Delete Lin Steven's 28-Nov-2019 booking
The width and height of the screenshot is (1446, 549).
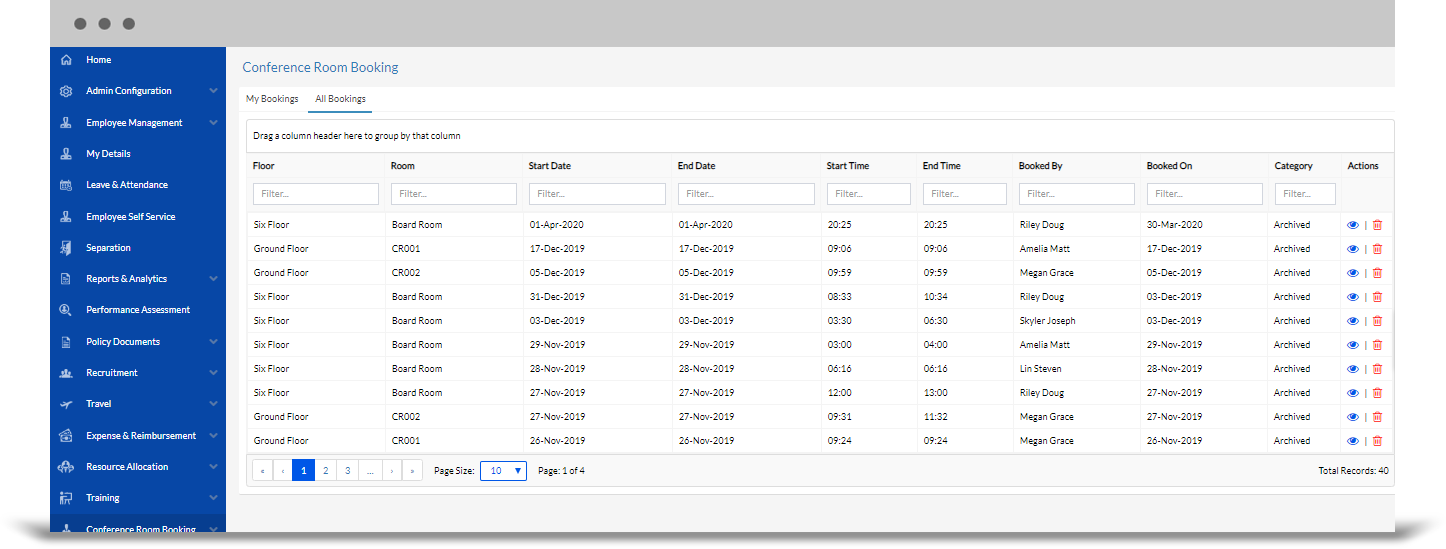point(1377,369)
